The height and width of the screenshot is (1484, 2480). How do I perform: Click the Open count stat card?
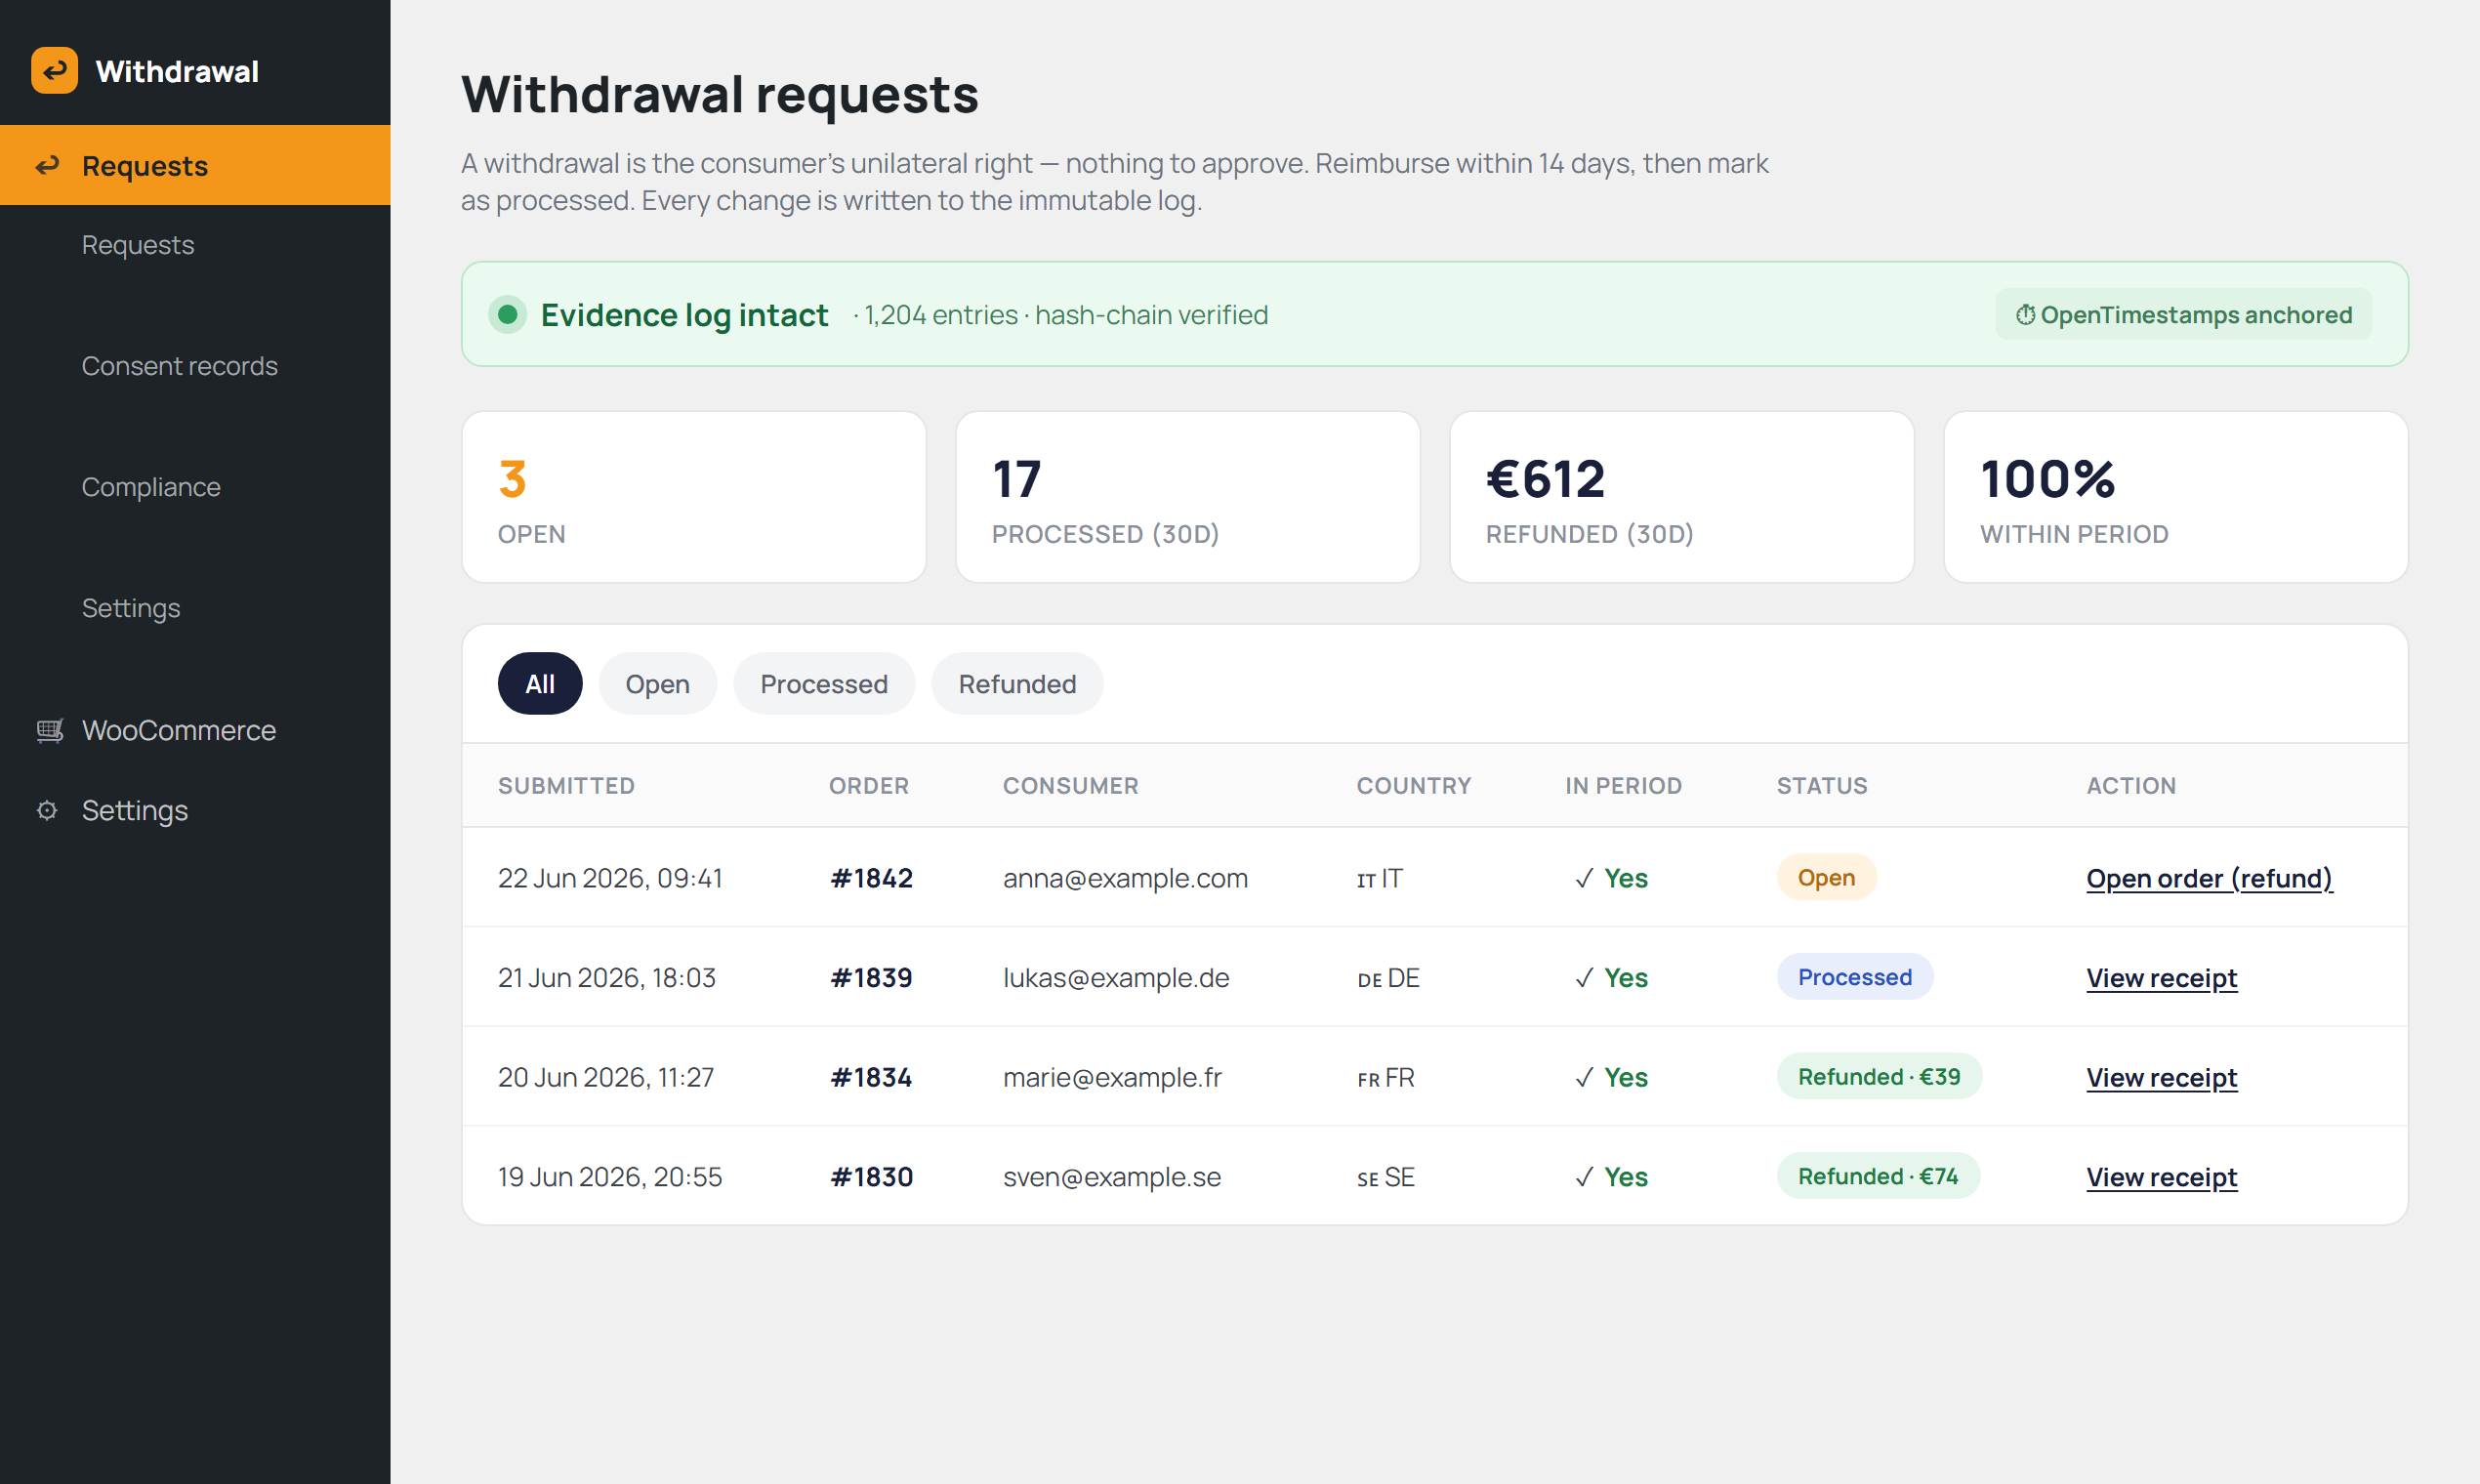(694, 497)
